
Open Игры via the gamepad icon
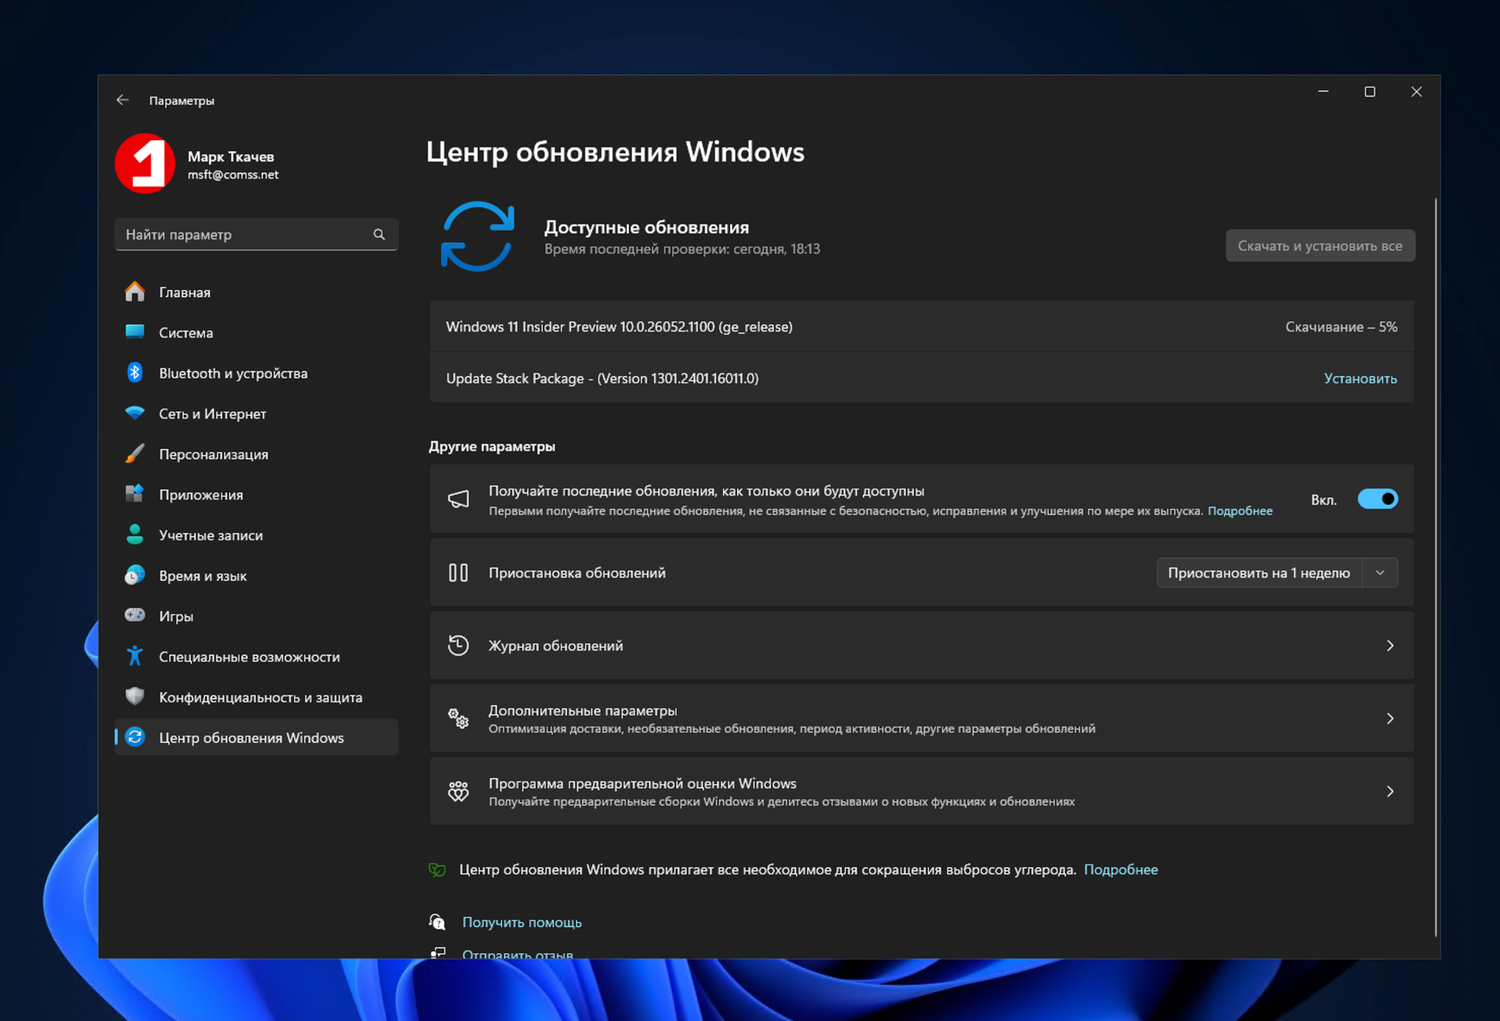click(135, 615)
